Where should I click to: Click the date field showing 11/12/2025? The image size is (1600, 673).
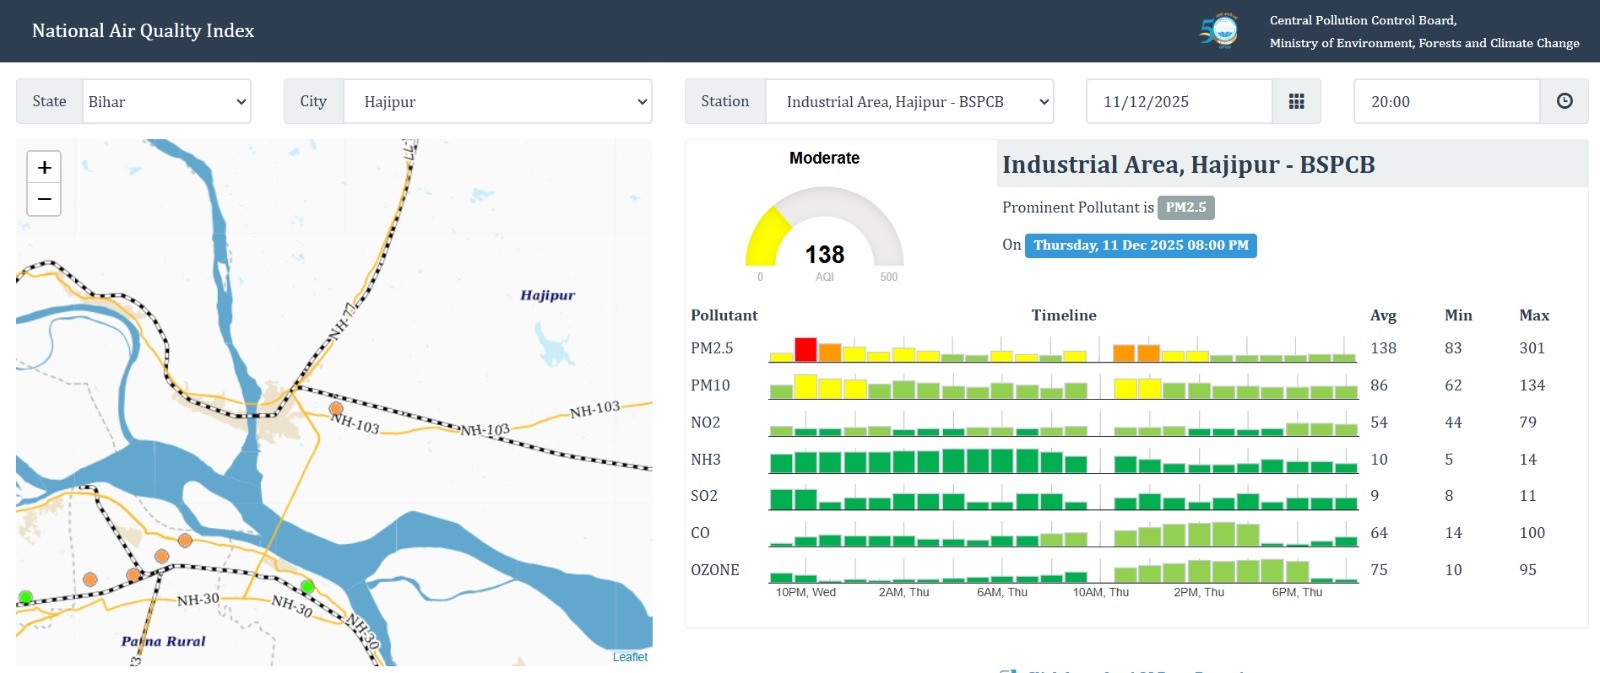click(1179, 102)
